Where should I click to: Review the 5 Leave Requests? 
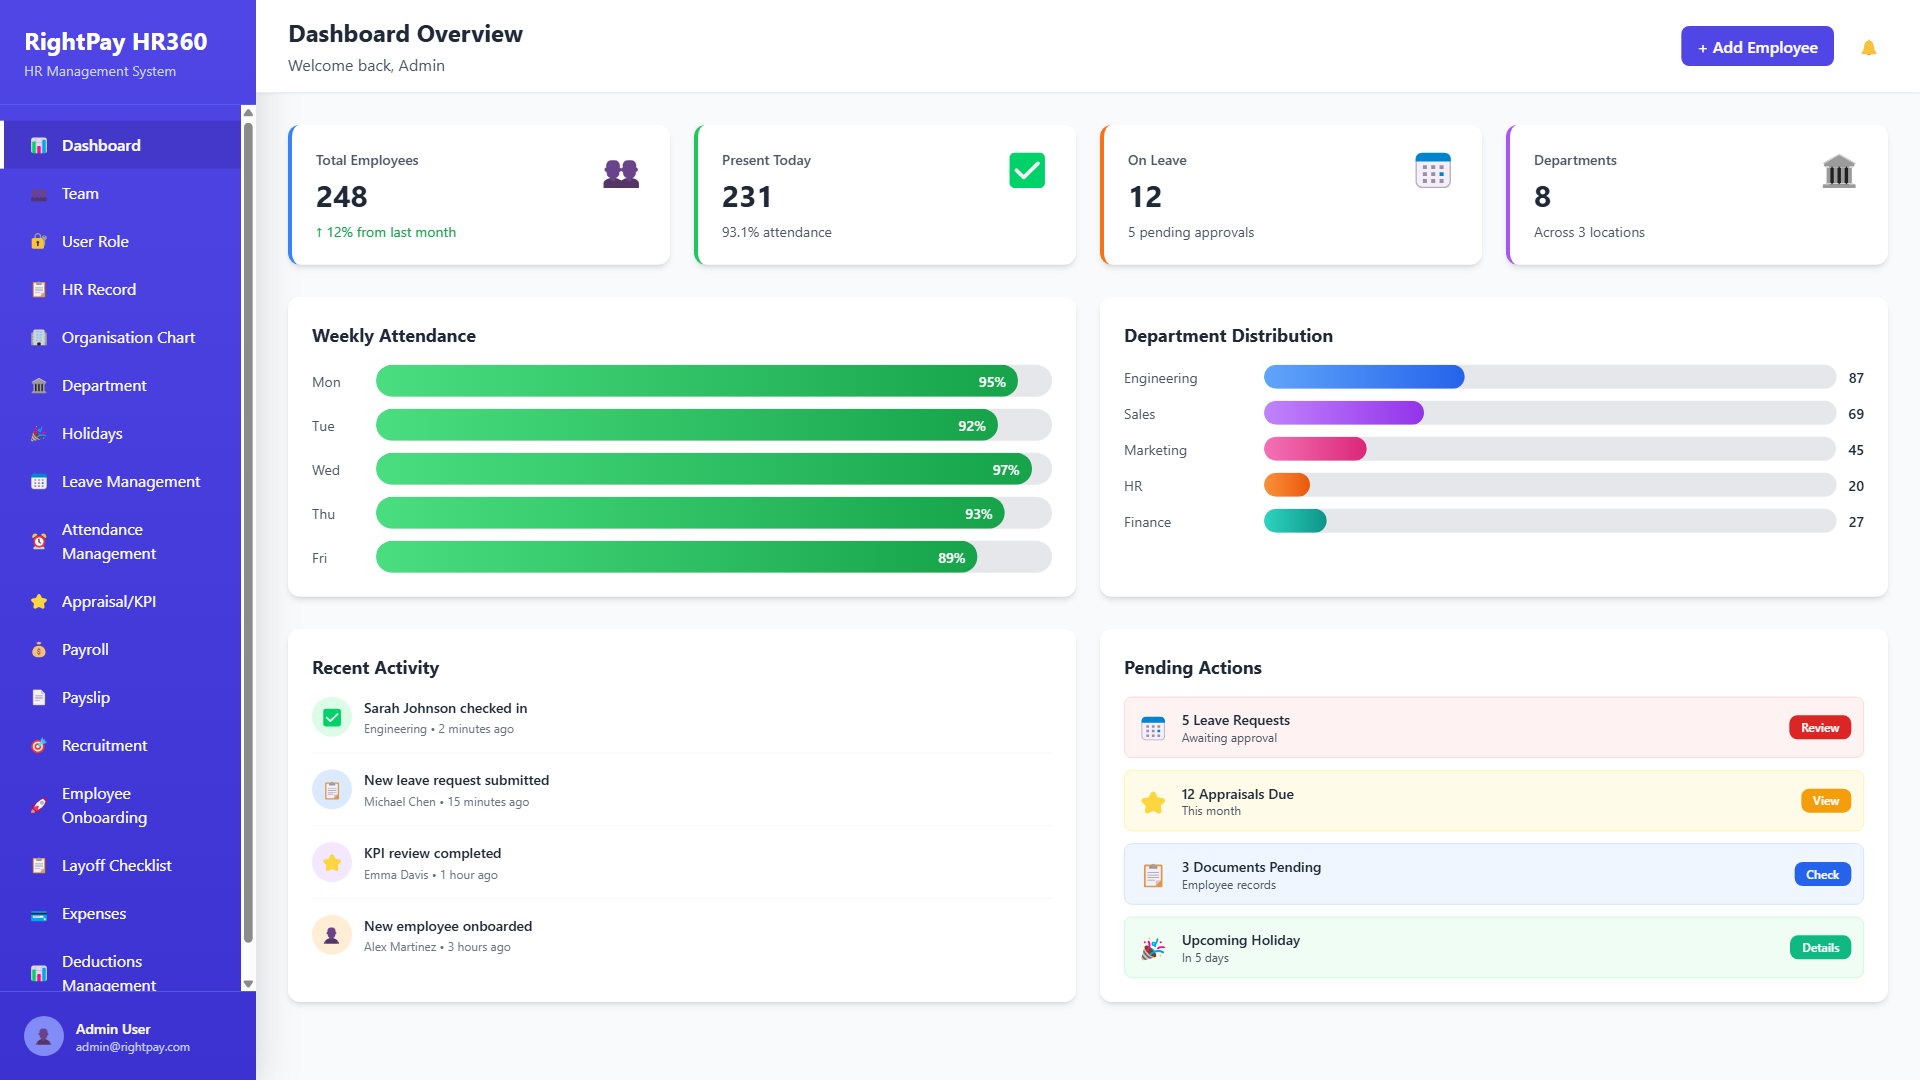[1819, 728]
